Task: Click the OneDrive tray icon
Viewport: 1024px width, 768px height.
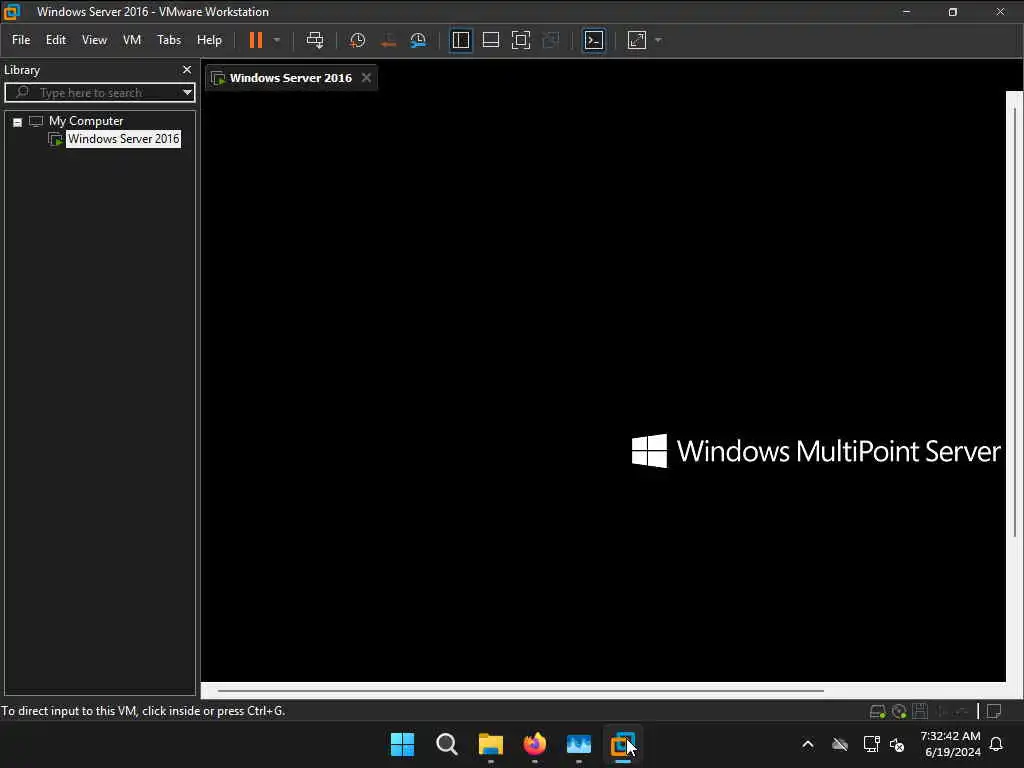Action: 840,744
